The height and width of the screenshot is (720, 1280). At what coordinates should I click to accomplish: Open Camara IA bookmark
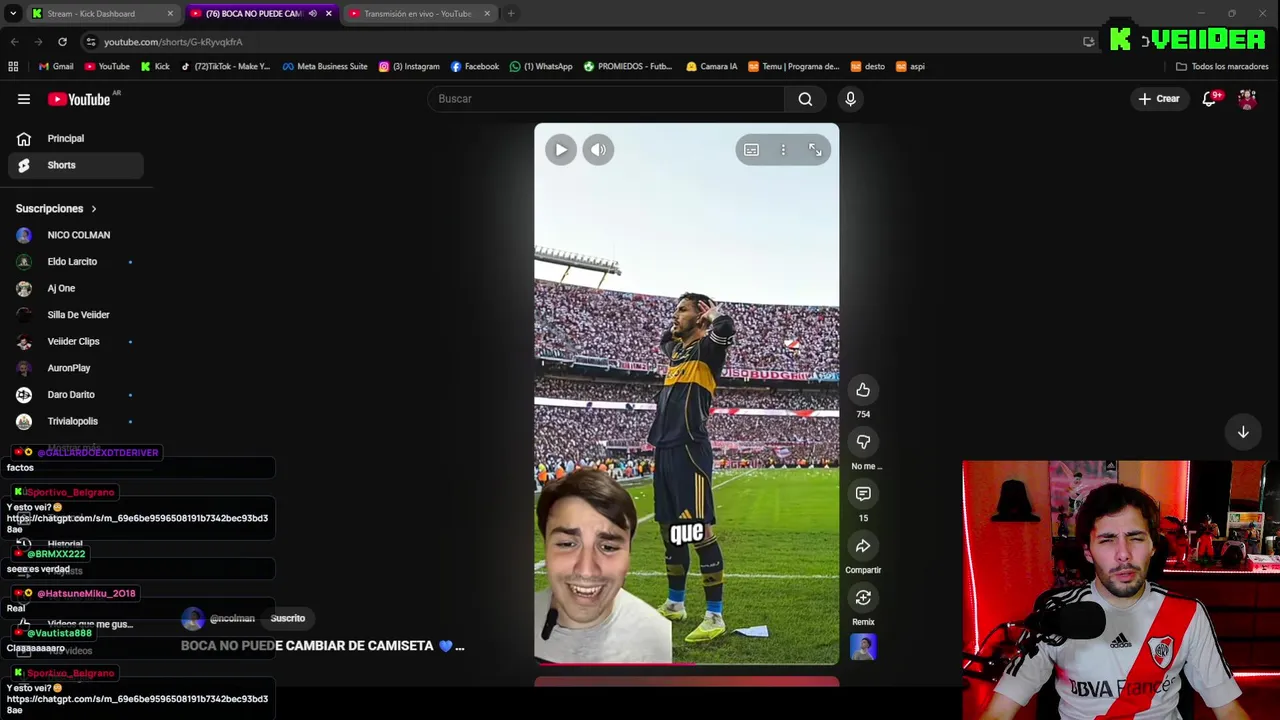(x=711, y=67)
